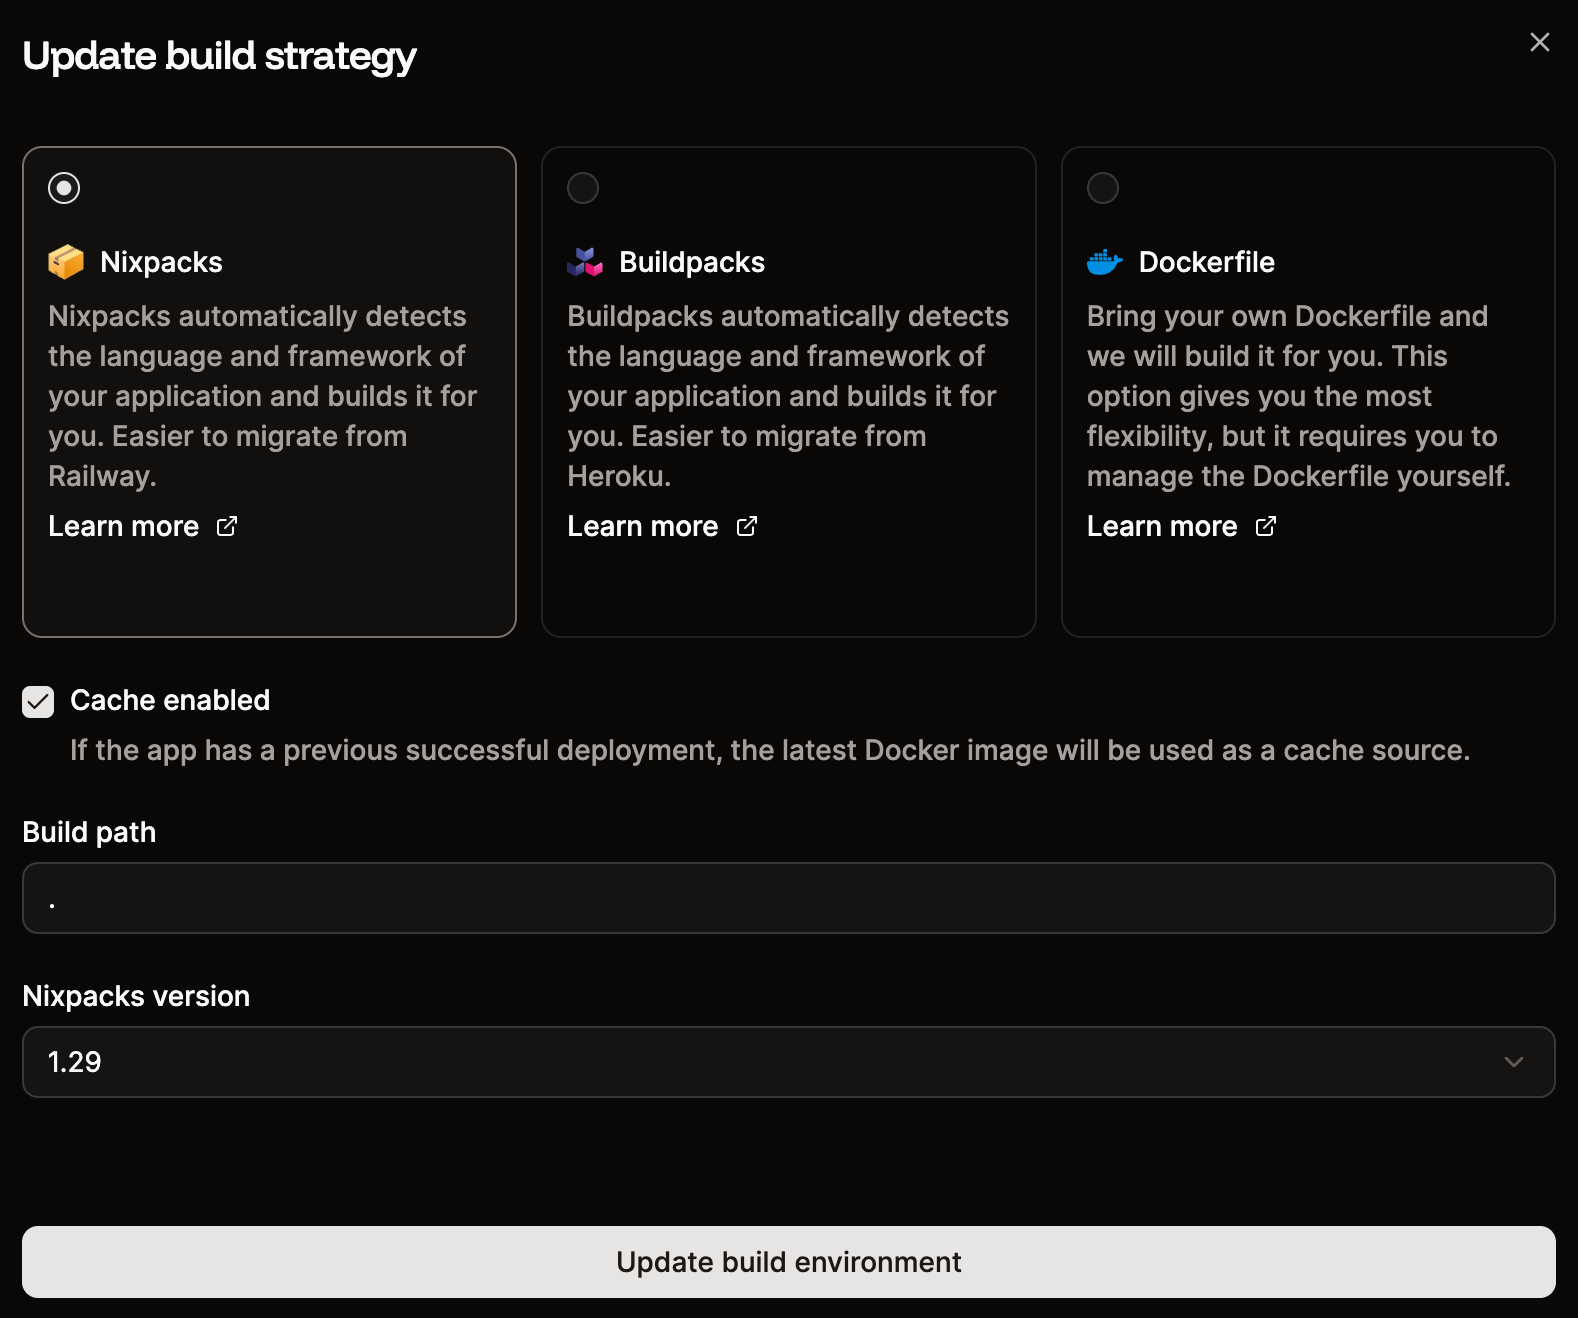Click the Update build strategy heading

coord(219,56)
